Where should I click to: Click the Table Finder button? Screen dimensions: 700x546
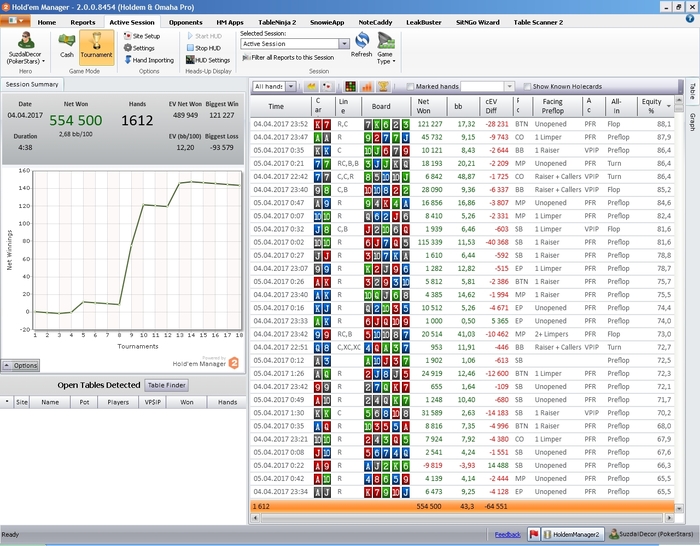point(167,385)
